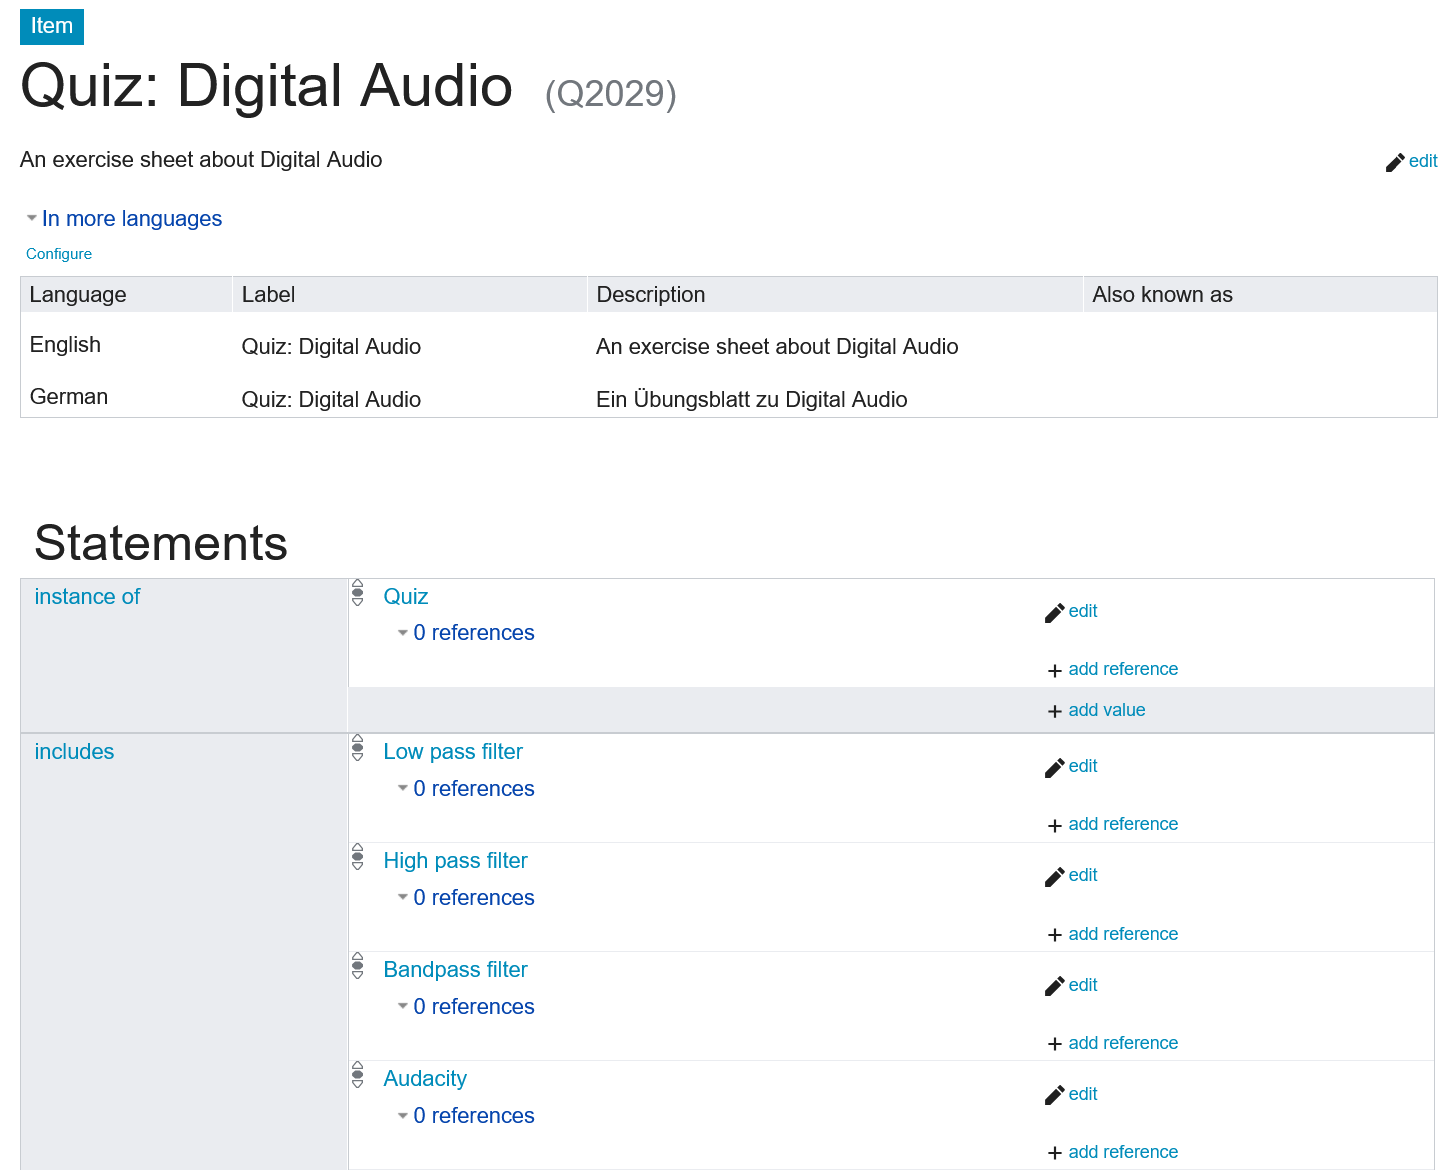1449x1170 pixels.
Task: Click the edit pencil for Low pass filter
Action: click(x=1054, y=767)
